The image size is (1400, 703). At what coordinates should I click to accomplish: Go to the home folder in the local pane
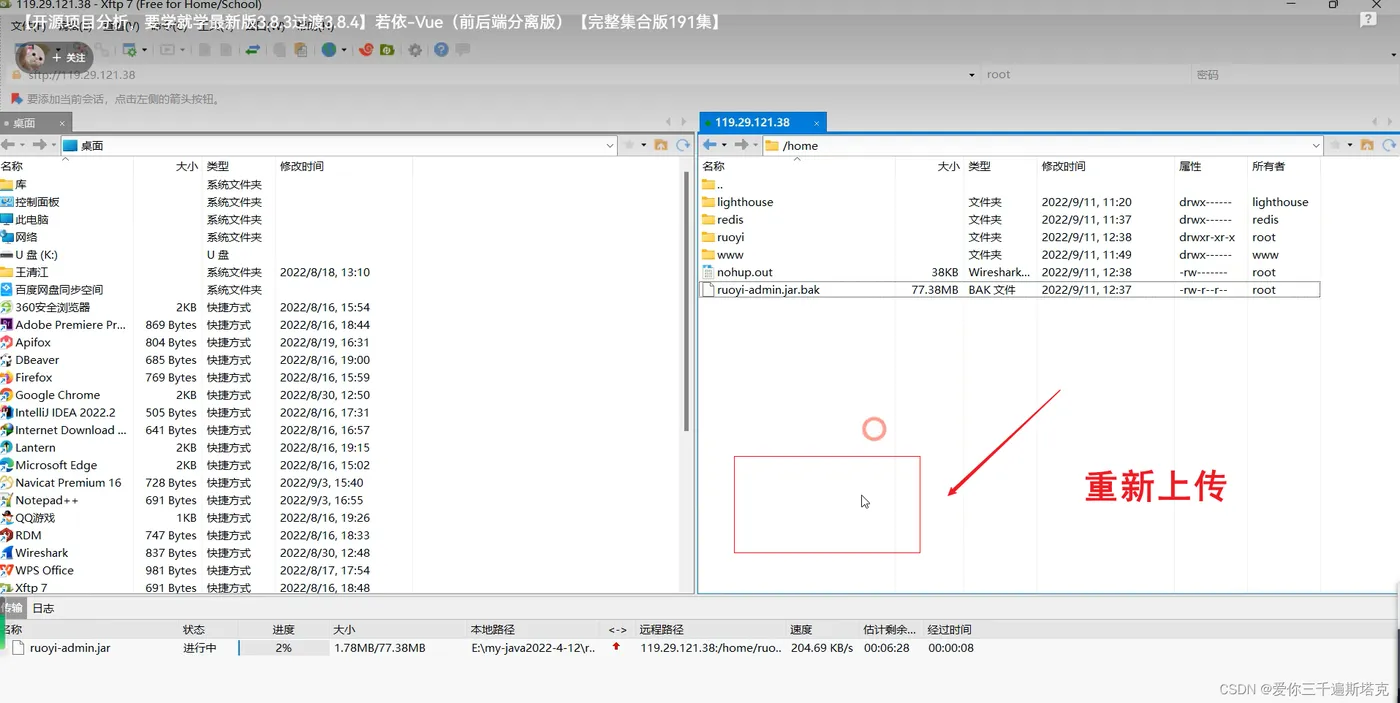[x=661, y=145]
